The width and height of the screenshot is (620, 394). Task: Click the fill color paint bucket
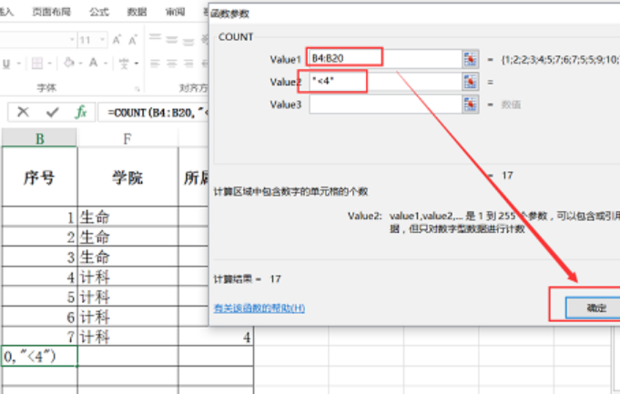pos(69,63)
